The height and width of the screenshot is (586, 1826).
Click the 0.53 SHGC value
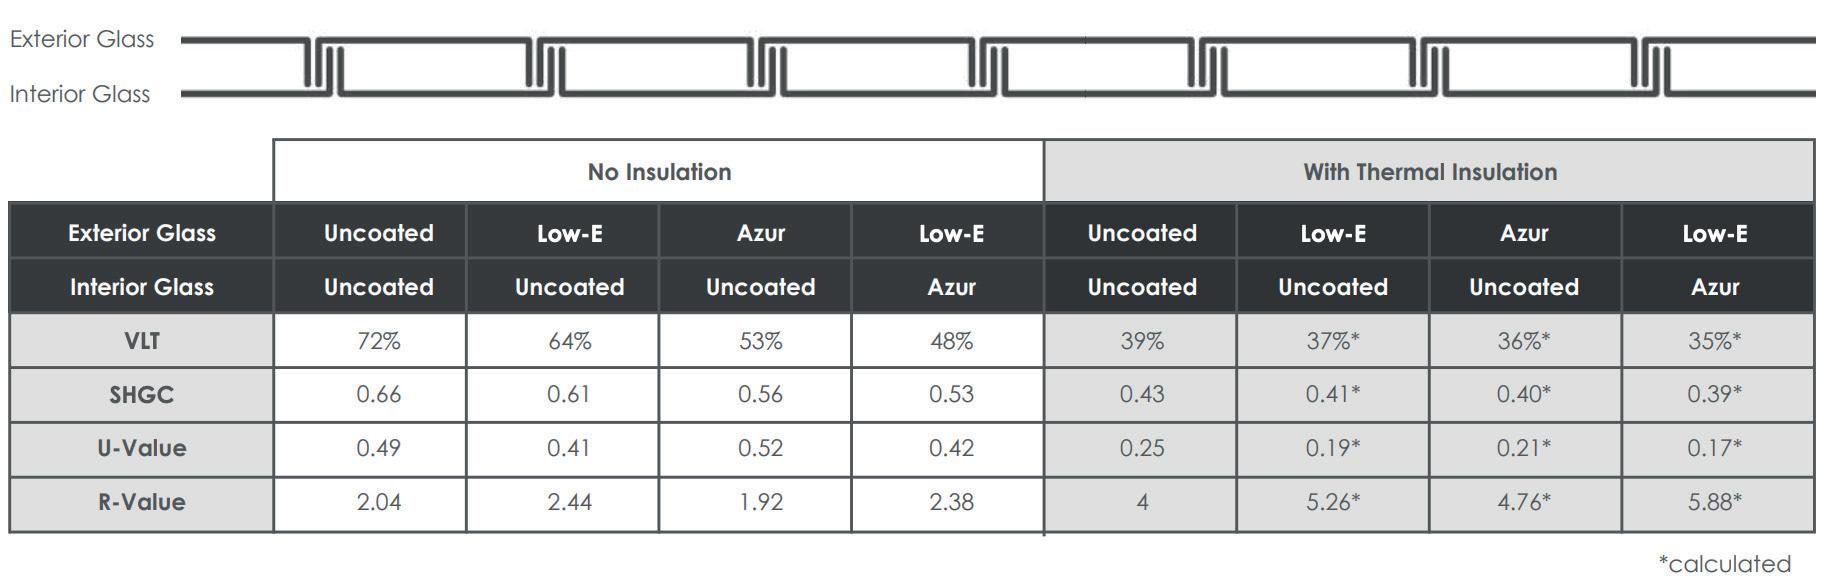[x=951, y=395]
